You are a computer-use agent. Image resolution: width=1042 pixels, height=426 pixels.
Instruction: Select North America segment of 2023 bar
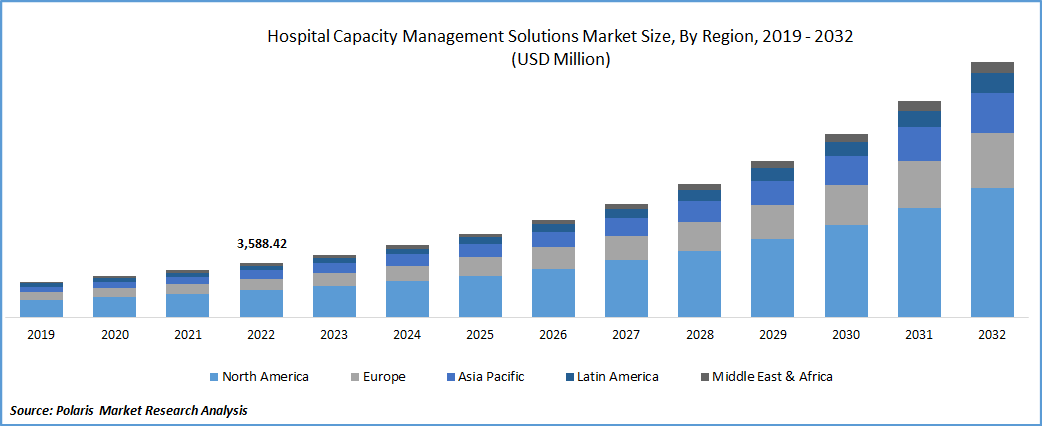click(334, 302)
